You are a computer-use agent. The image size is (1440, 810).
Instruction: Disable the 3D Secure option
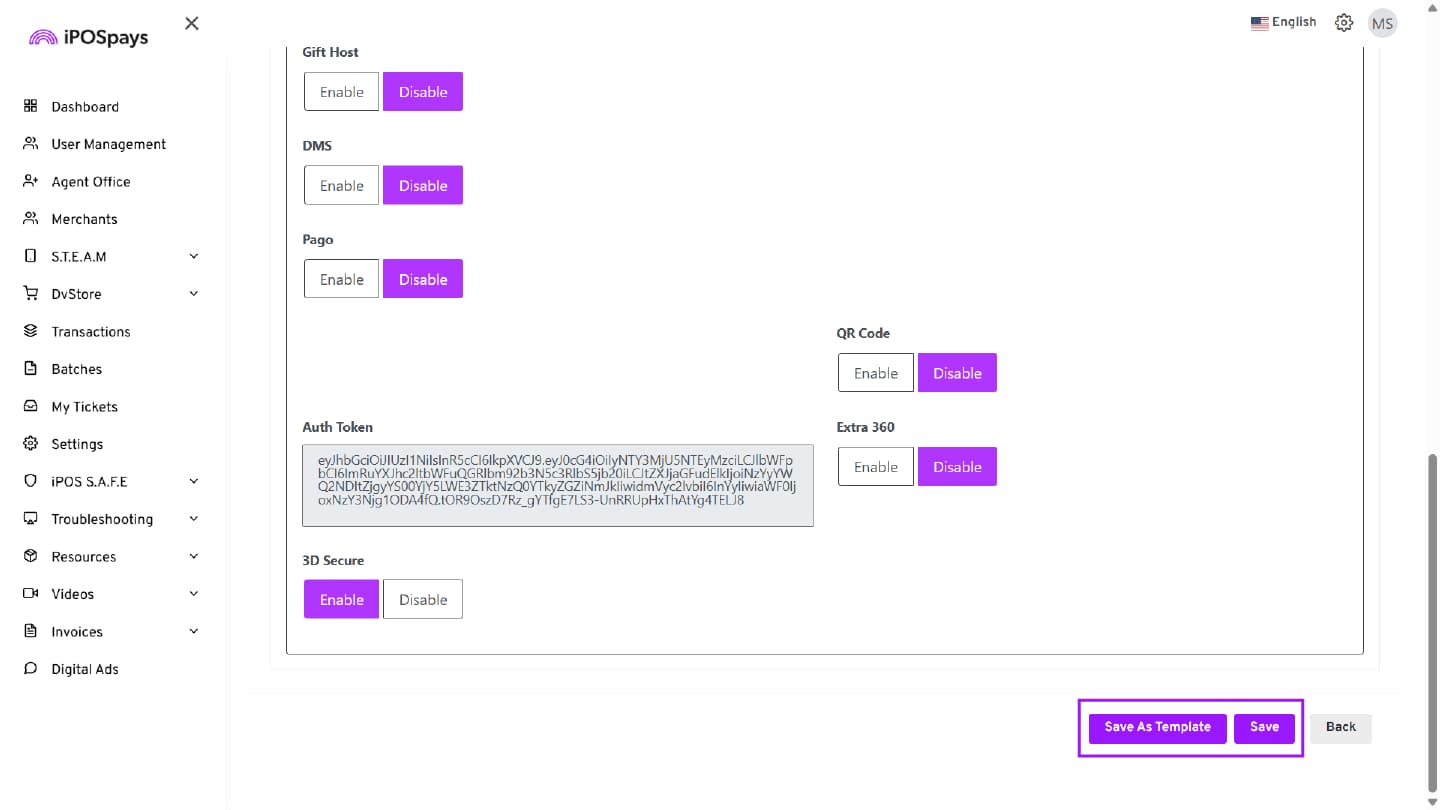pos(423,600)
